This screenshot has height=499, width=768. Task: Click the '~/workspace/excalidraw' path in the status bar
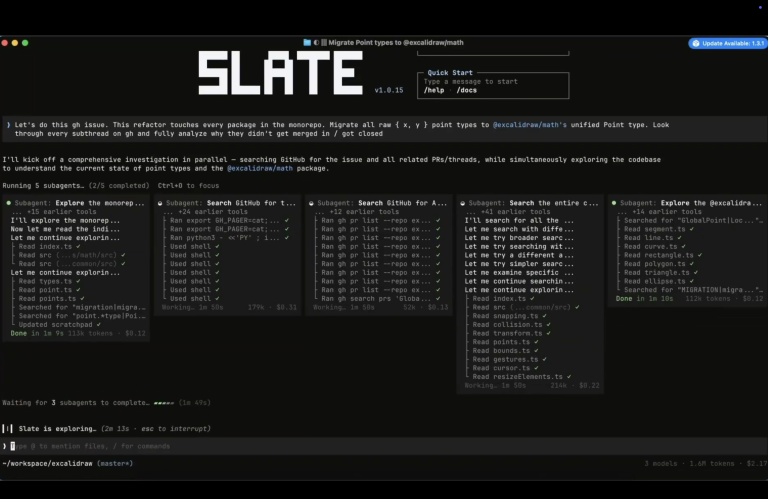[48, 463]
